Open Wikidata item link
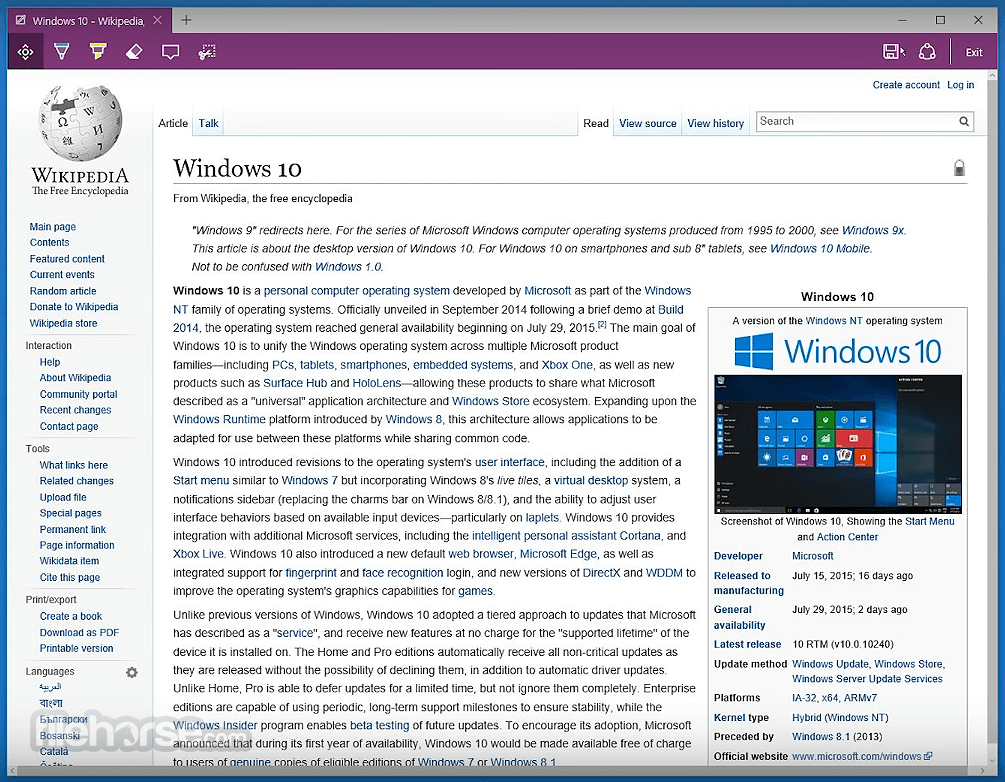Screen dimensions: 1005x782 coord(69,561)
